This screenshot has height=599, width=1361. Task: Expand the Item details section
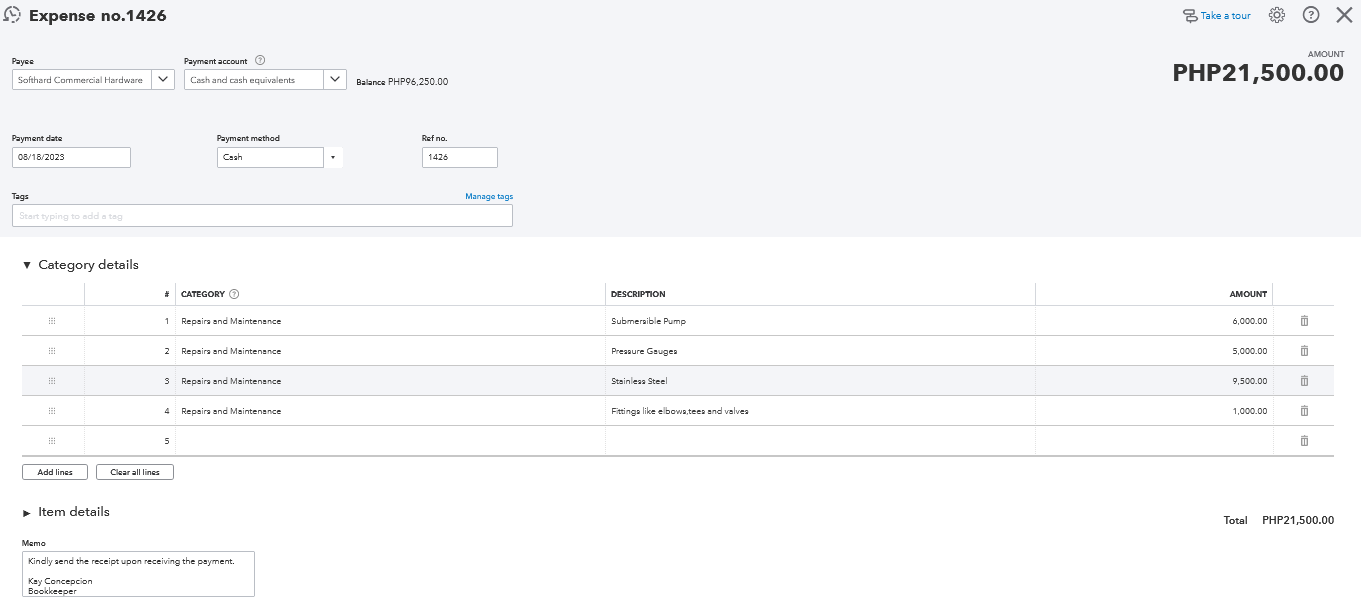(x=27, y=512)
